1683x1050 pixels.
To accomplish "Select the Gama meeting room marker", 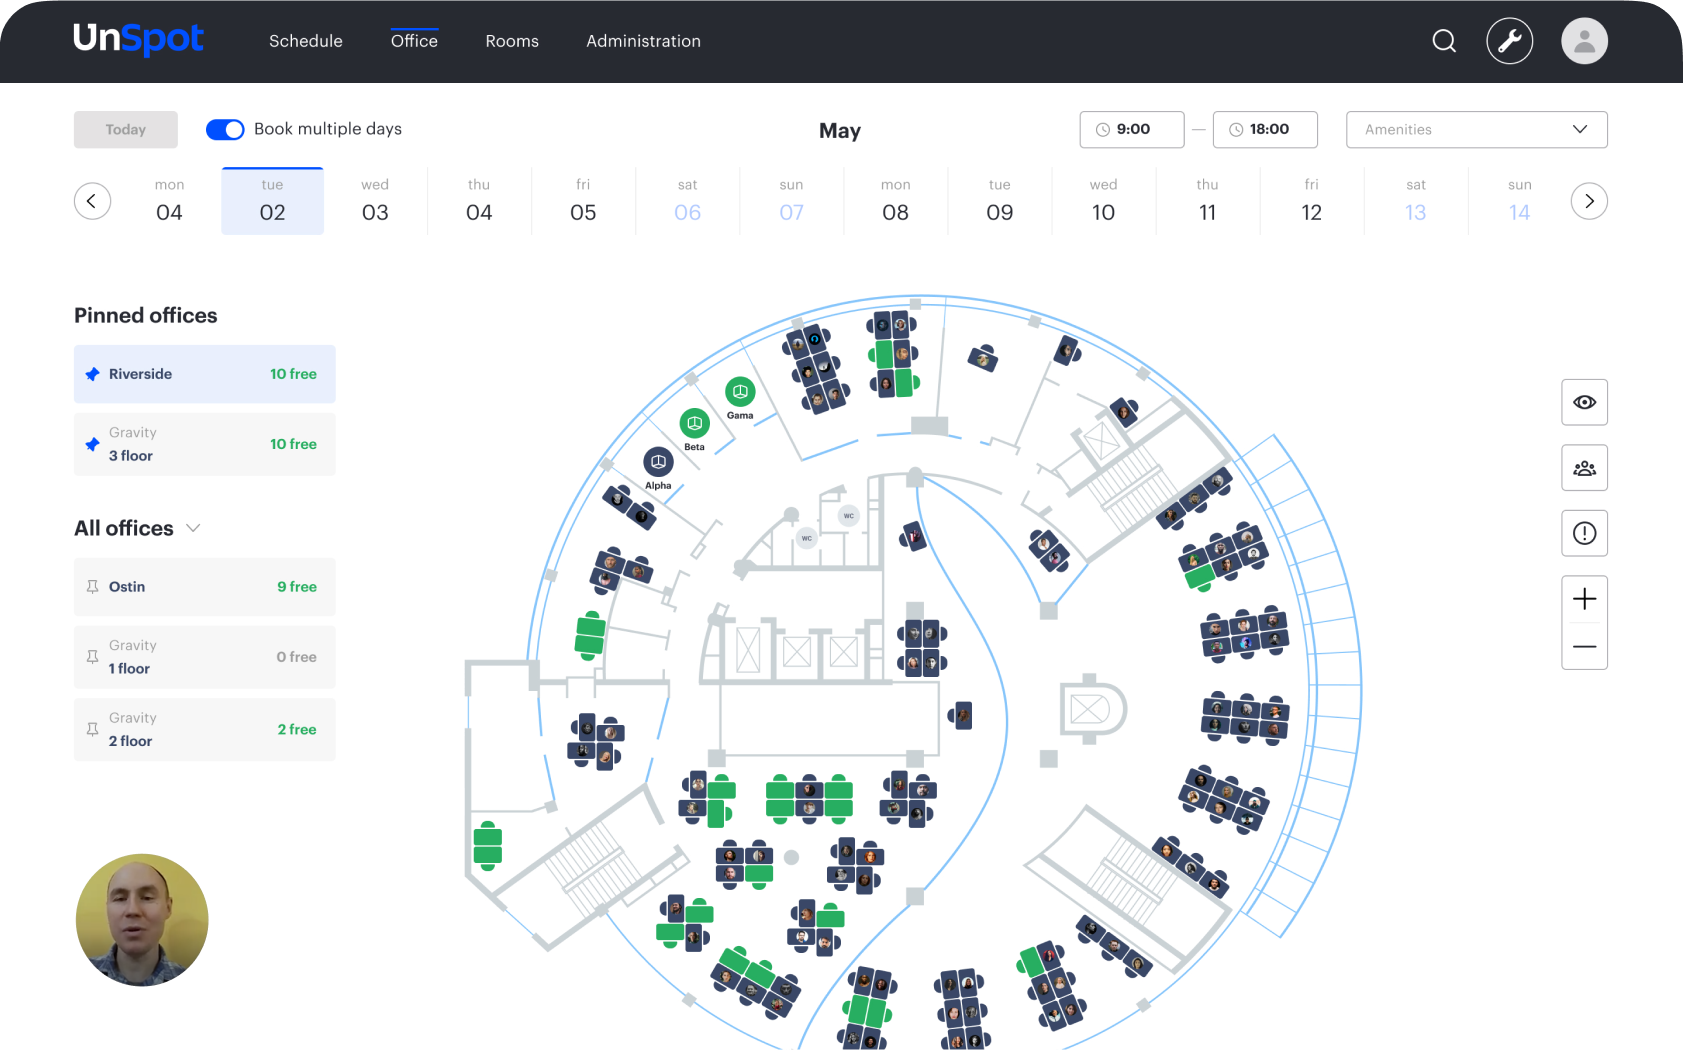I will [x=740, y=392].
